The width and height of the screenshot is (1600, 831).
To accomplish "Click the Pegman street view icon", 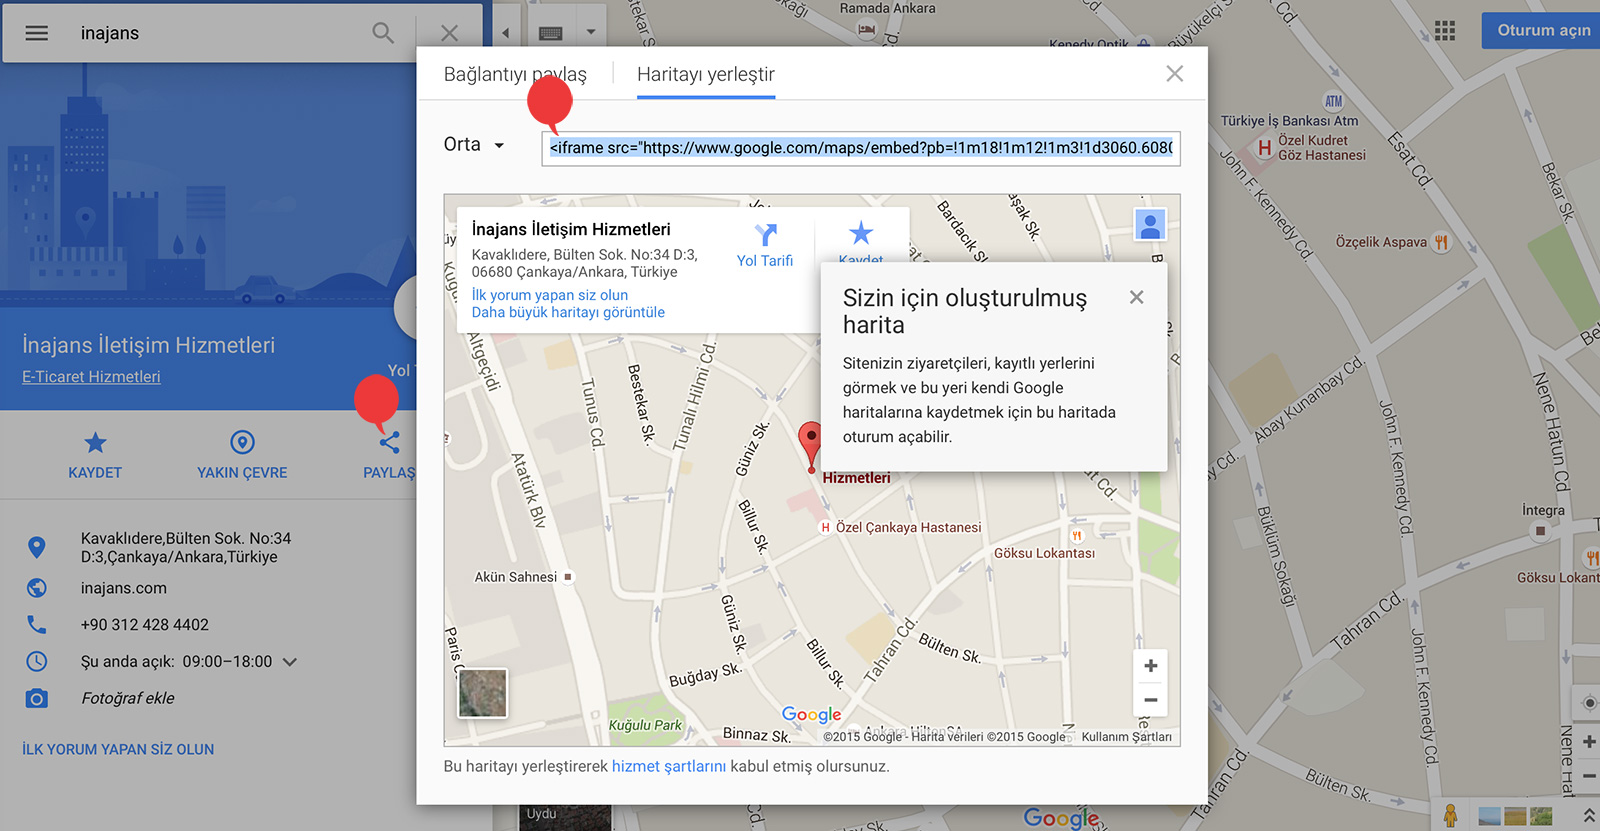I will pos(1450,815).
